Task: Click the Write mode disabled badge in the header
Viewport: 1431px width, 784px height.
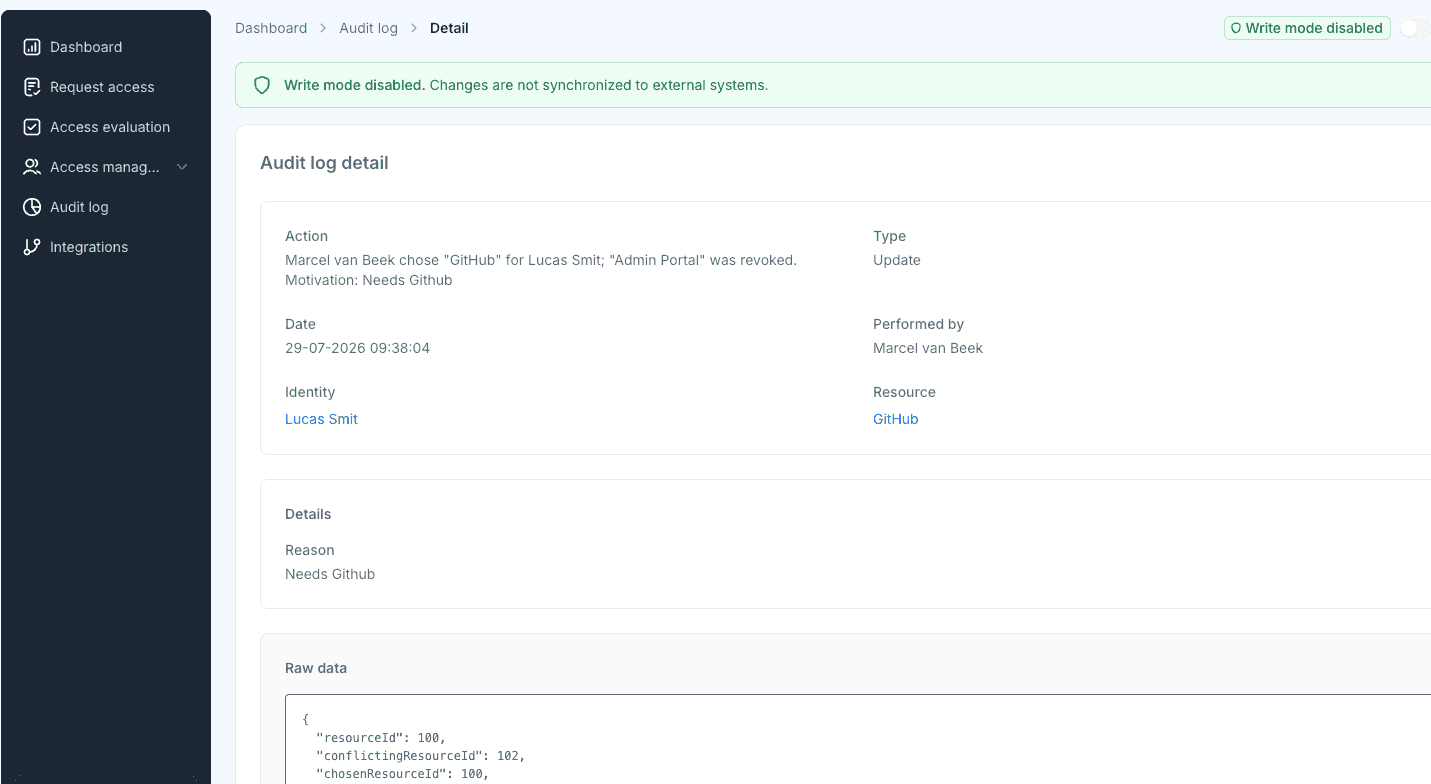Action: tap(1307, 28)
